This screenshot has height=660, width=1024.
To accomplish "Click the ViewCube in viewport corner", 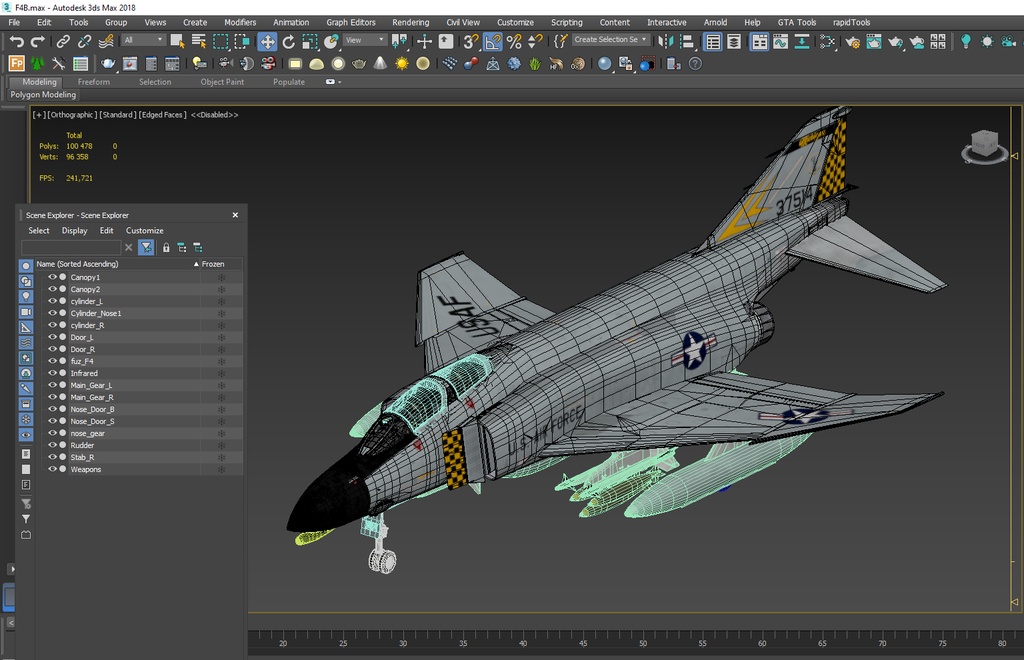I will [984, 146].
